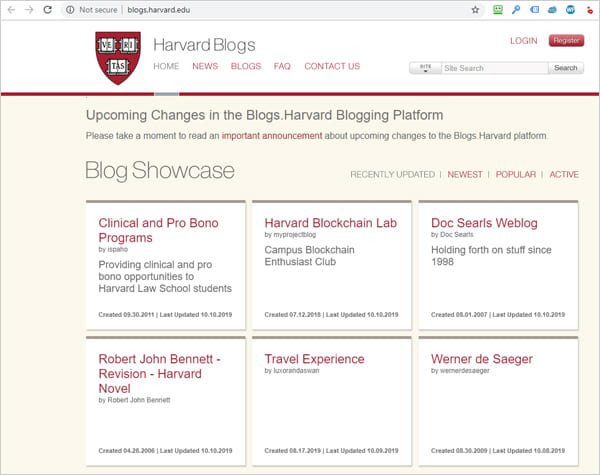Viewport: 600px width, 475px height.
Task: Open the Travel Experience blog
Action: coord(314,359)
